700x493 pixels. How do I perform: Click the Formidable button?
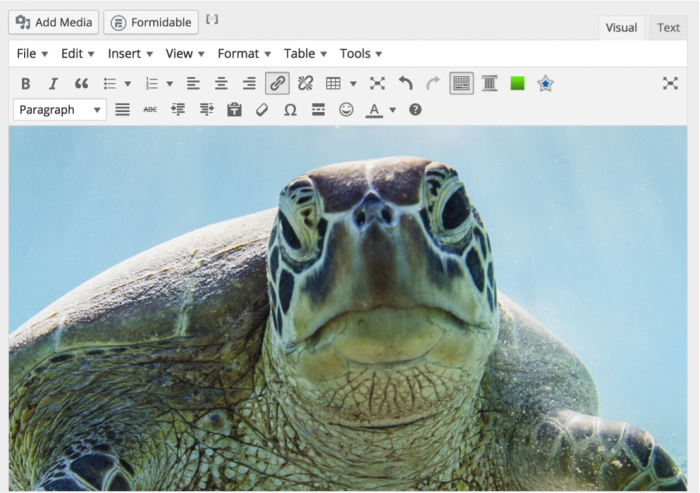151,22
